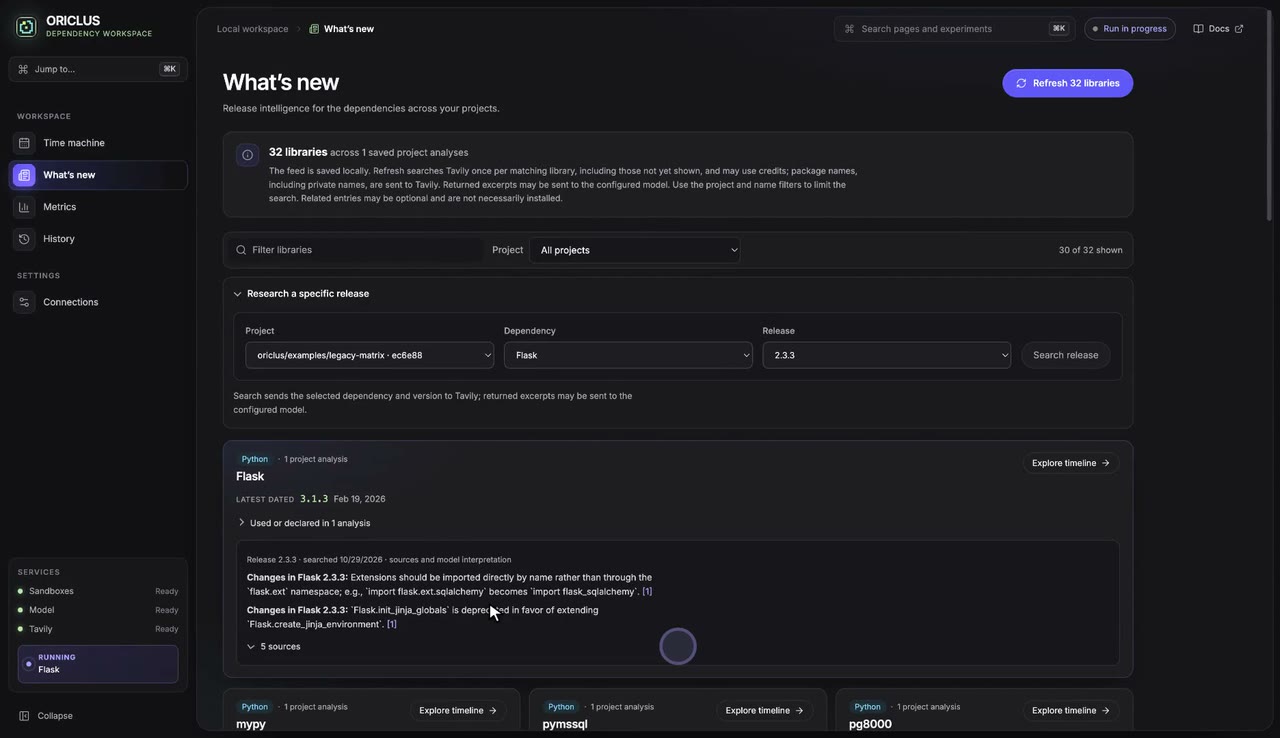Screen dimensions: 1280x738
Task: Open the Jump to command box
Action: (x=98, y=69)
